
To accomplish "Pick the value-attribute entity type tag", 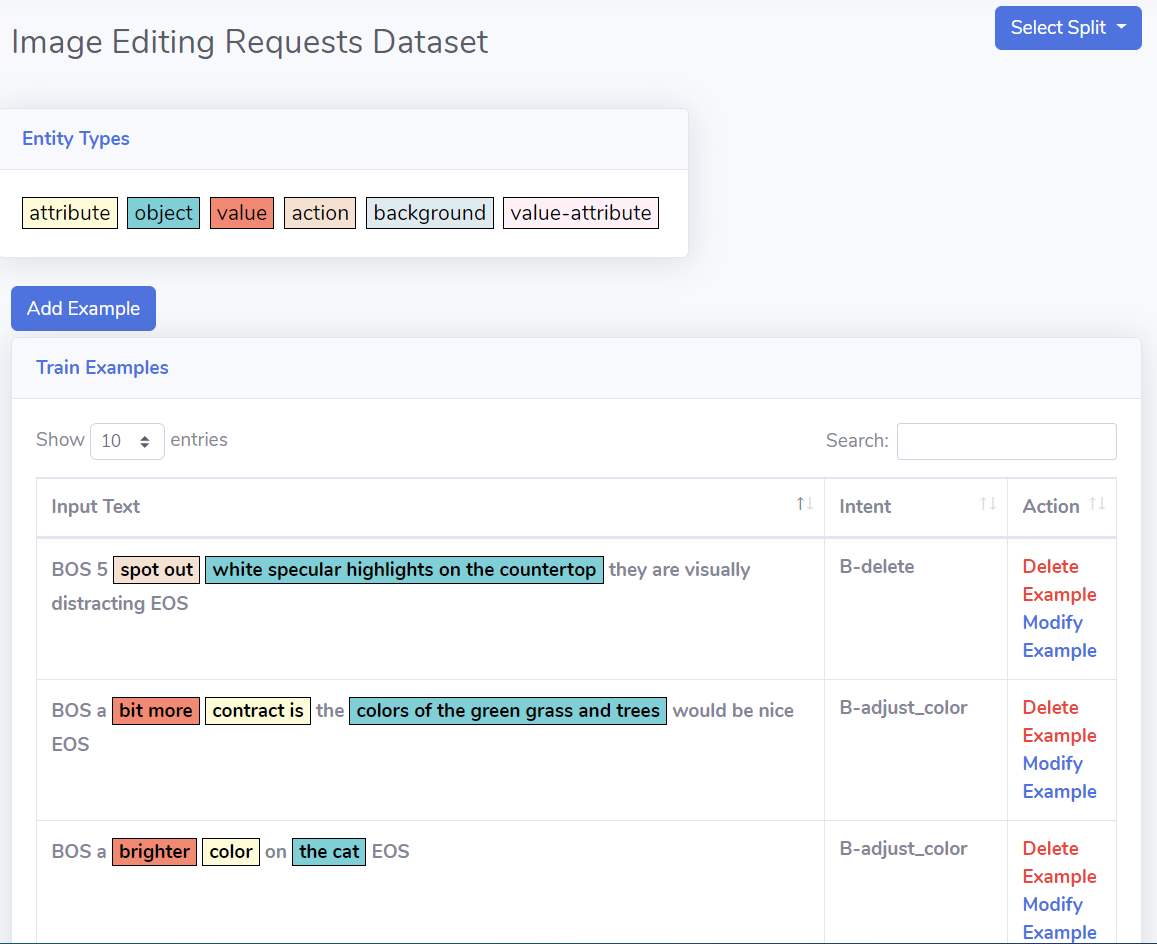I will click(580, 213).
